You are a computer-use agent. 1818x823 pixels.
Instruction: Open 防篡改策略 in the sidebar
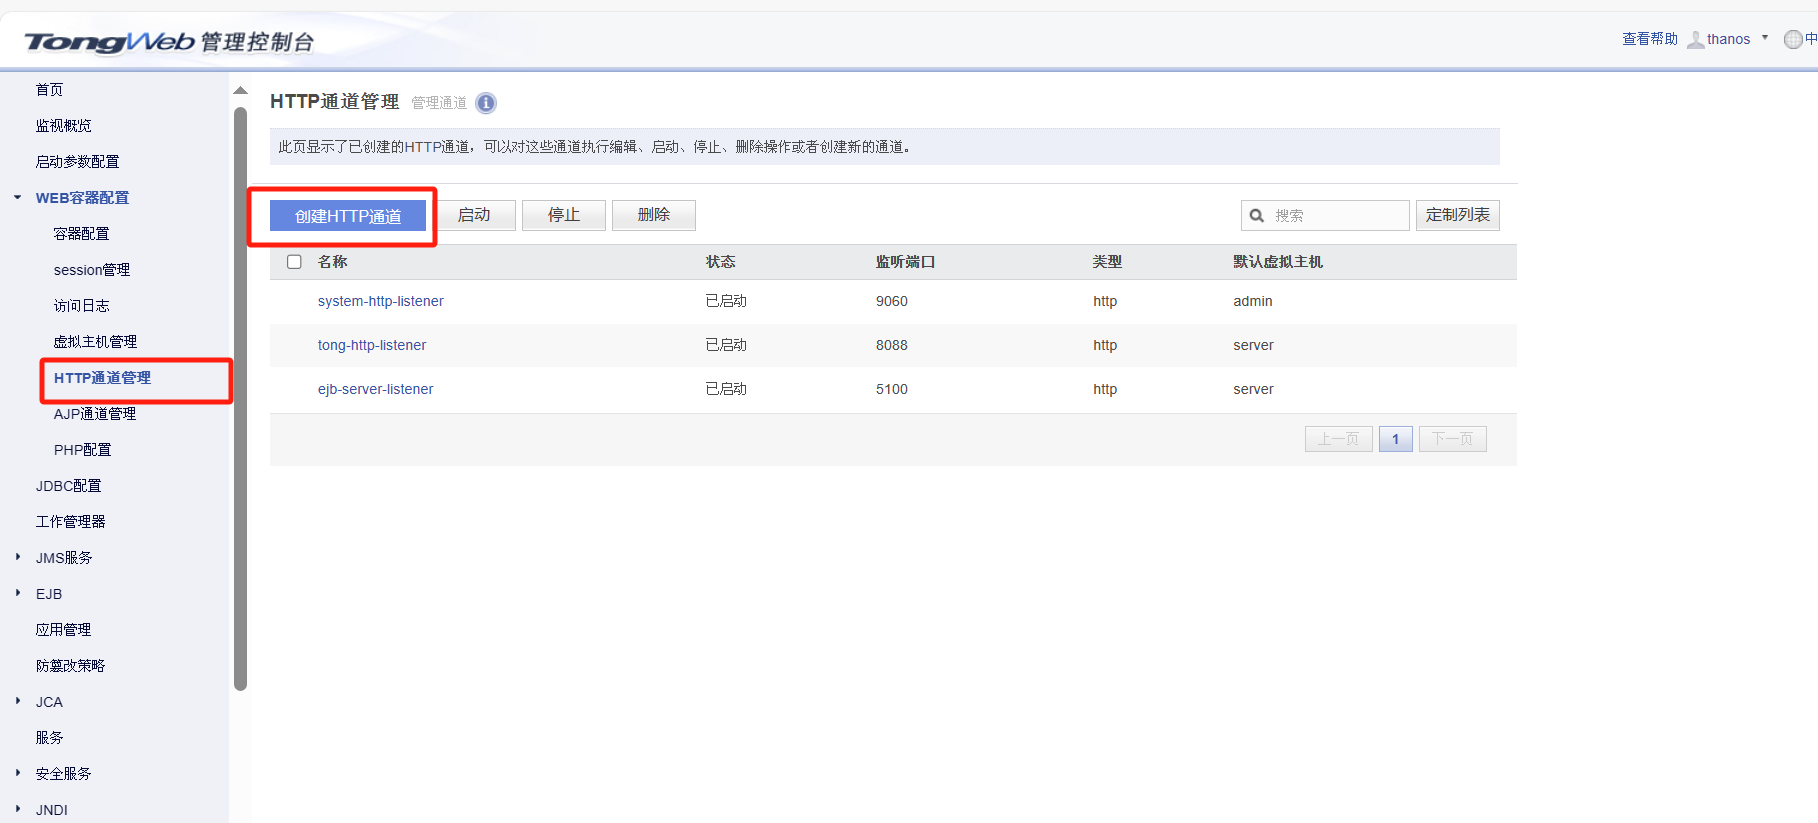pos(70,666)
